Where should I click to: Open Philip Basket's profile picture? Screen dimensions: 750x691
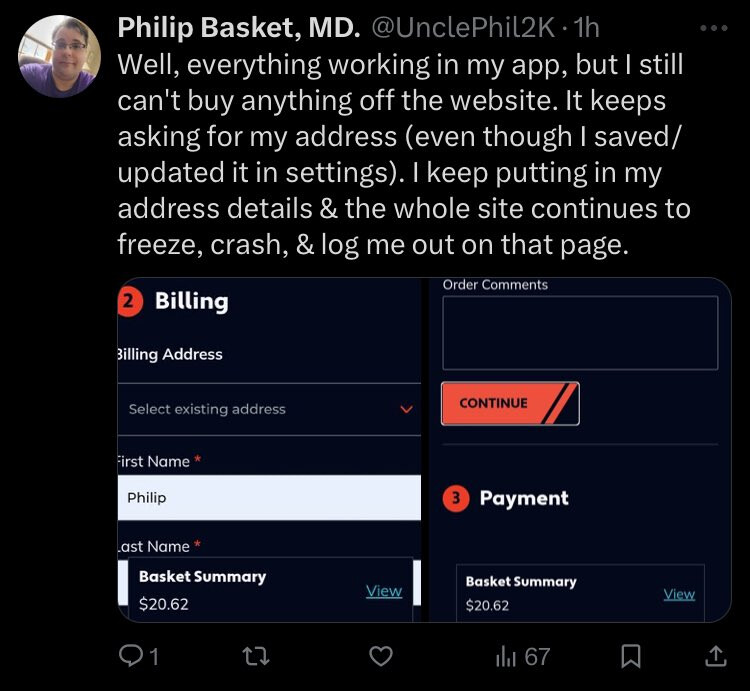click(59, 56)
